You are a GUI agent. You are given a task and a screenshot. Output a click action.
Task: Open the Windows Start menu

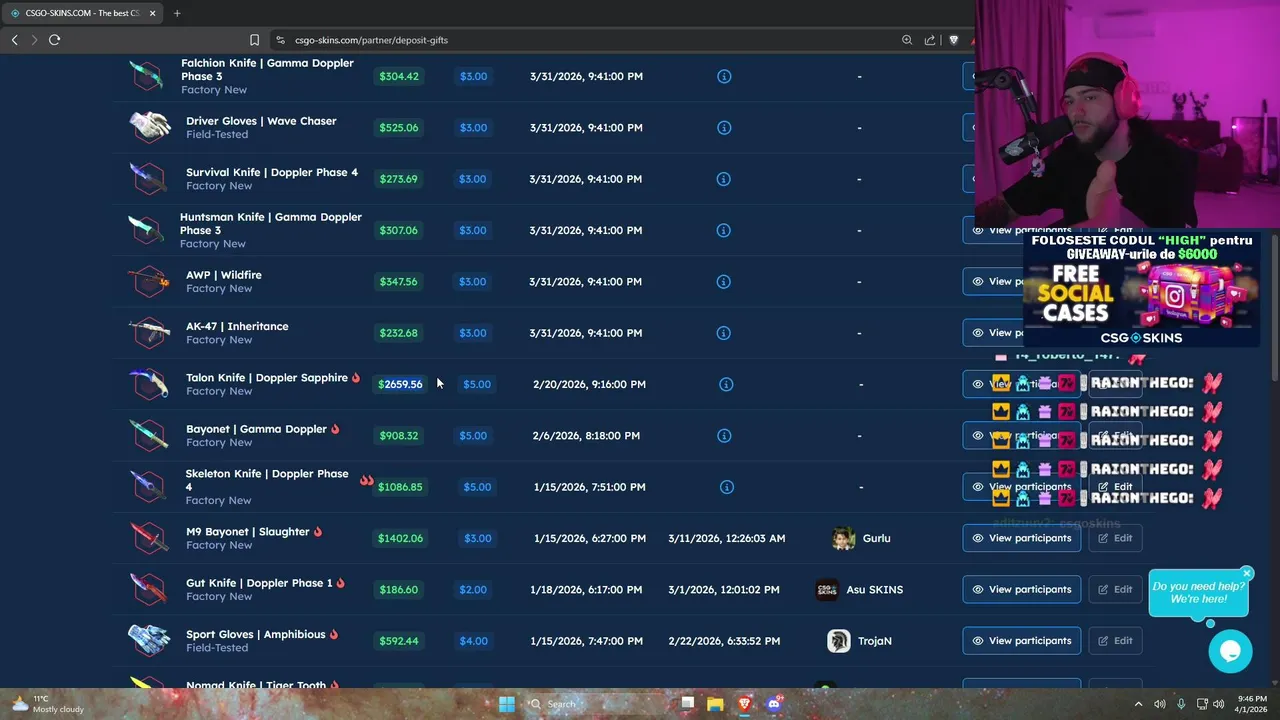507,704
